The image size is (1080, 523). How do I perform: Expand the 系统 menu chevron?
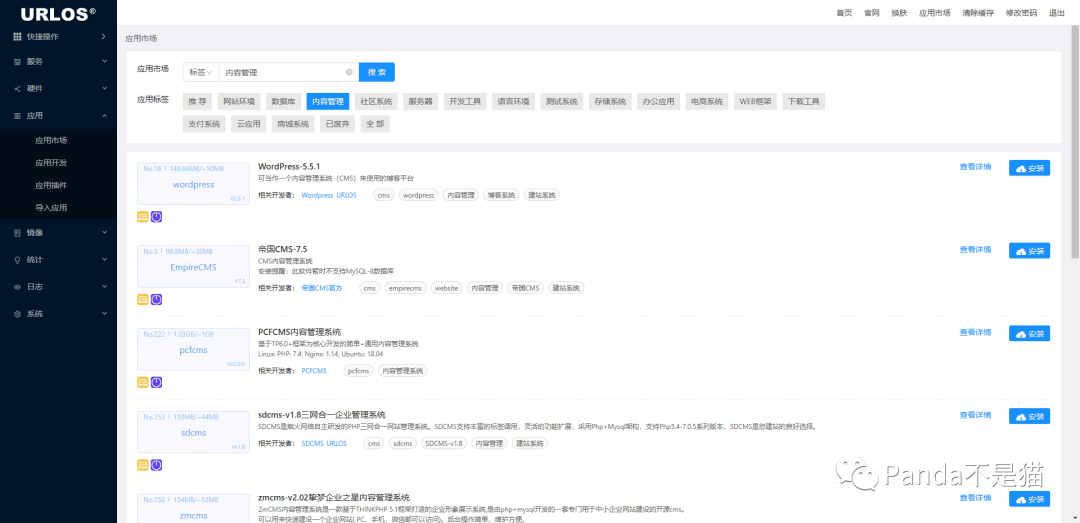click(x=105, y=314)
